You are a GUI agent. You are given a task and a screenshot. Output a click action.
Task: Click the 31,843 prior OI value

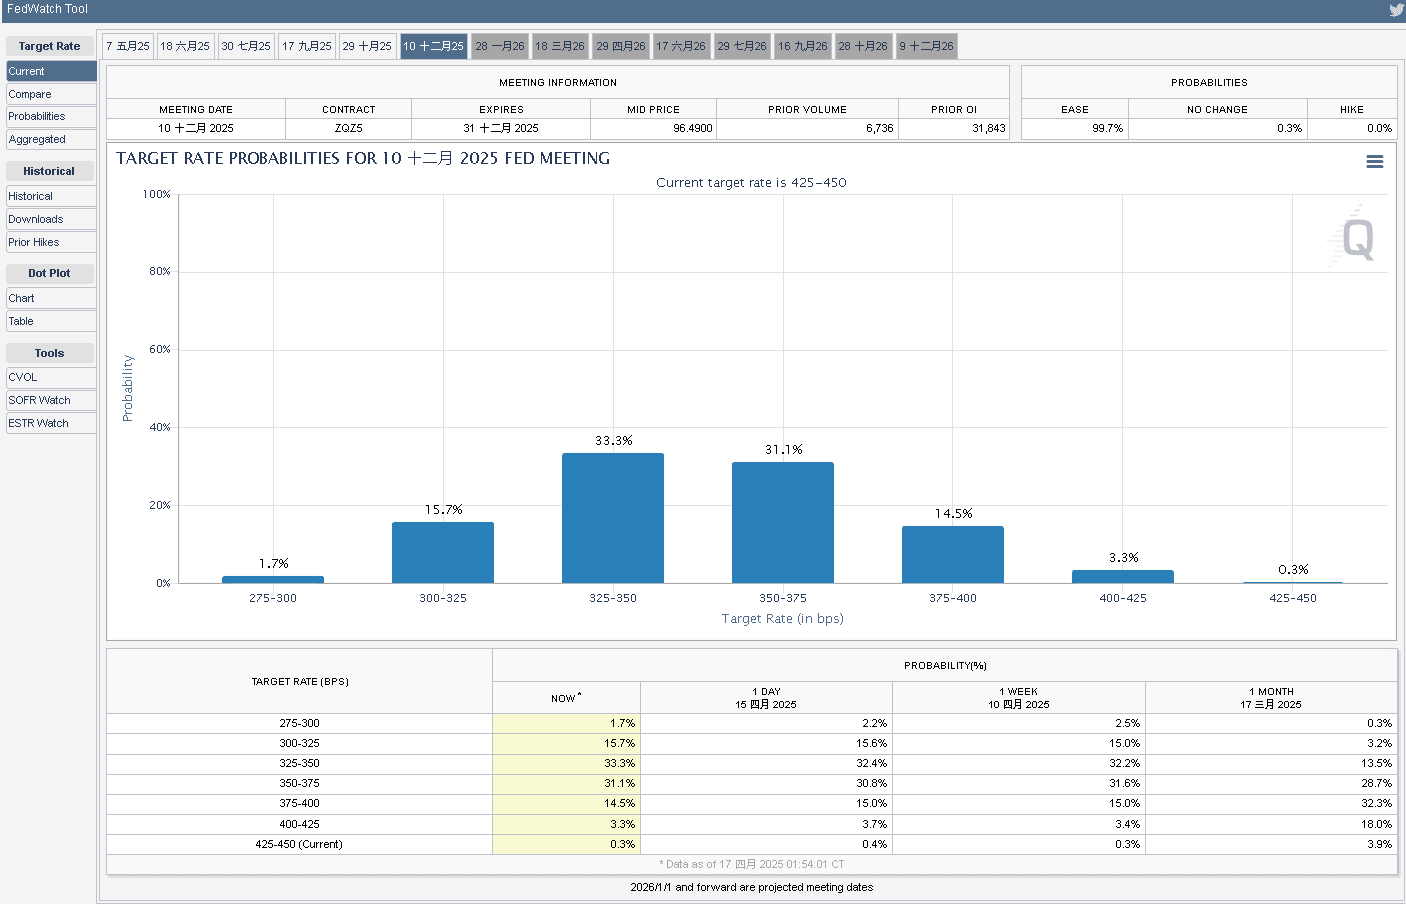click(x=989, y=128)
